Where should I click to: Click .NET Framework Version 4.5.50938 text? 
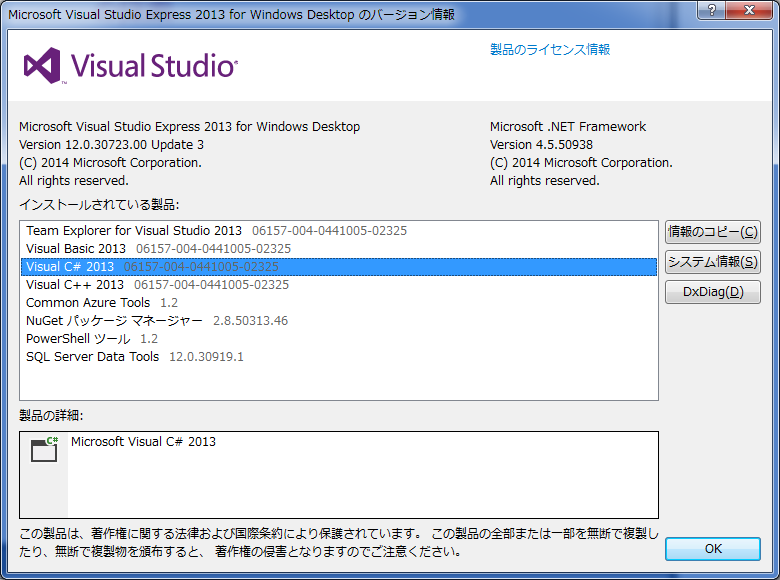click(541, 145)
